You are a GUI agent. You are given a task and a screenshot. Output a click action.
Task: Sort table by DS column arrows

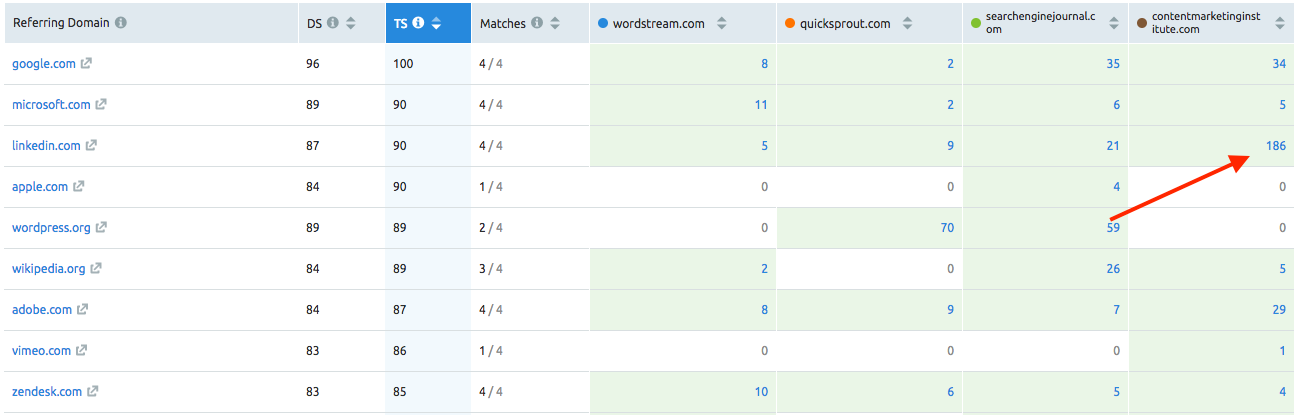coord(350,23)
